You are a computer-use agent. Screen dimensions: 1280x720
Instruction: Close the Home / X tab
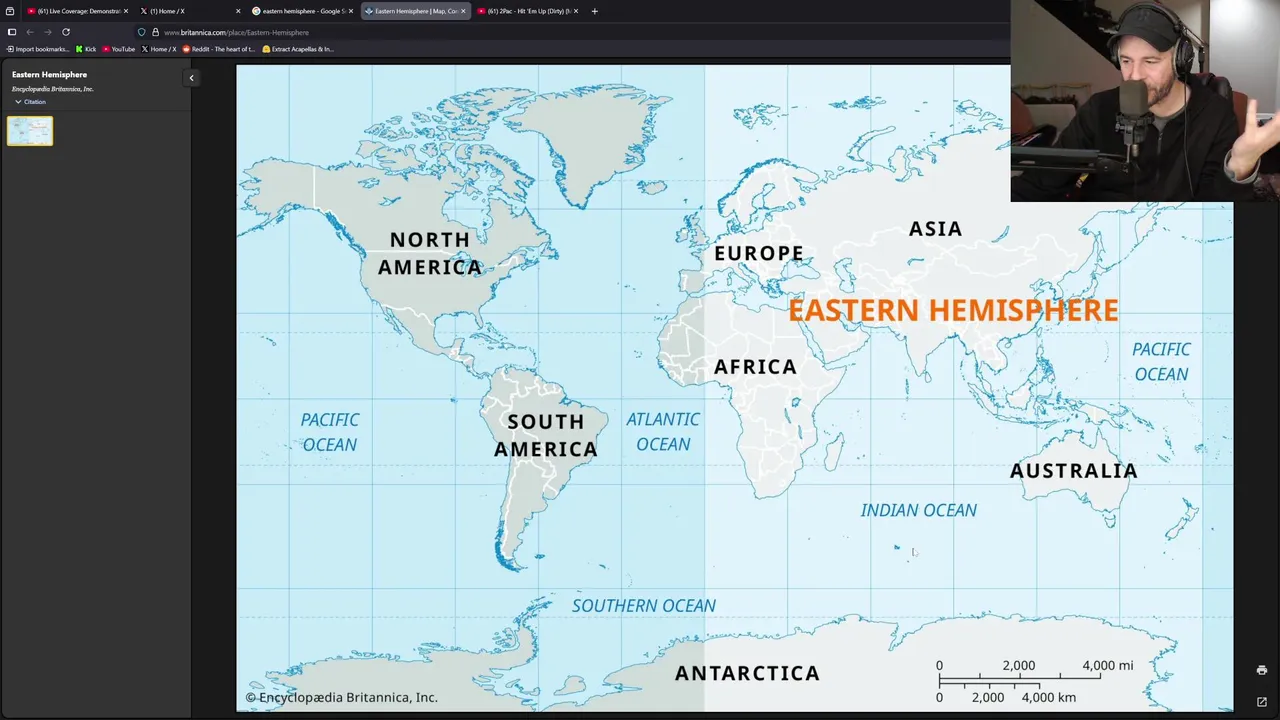[x=238, y=11]
